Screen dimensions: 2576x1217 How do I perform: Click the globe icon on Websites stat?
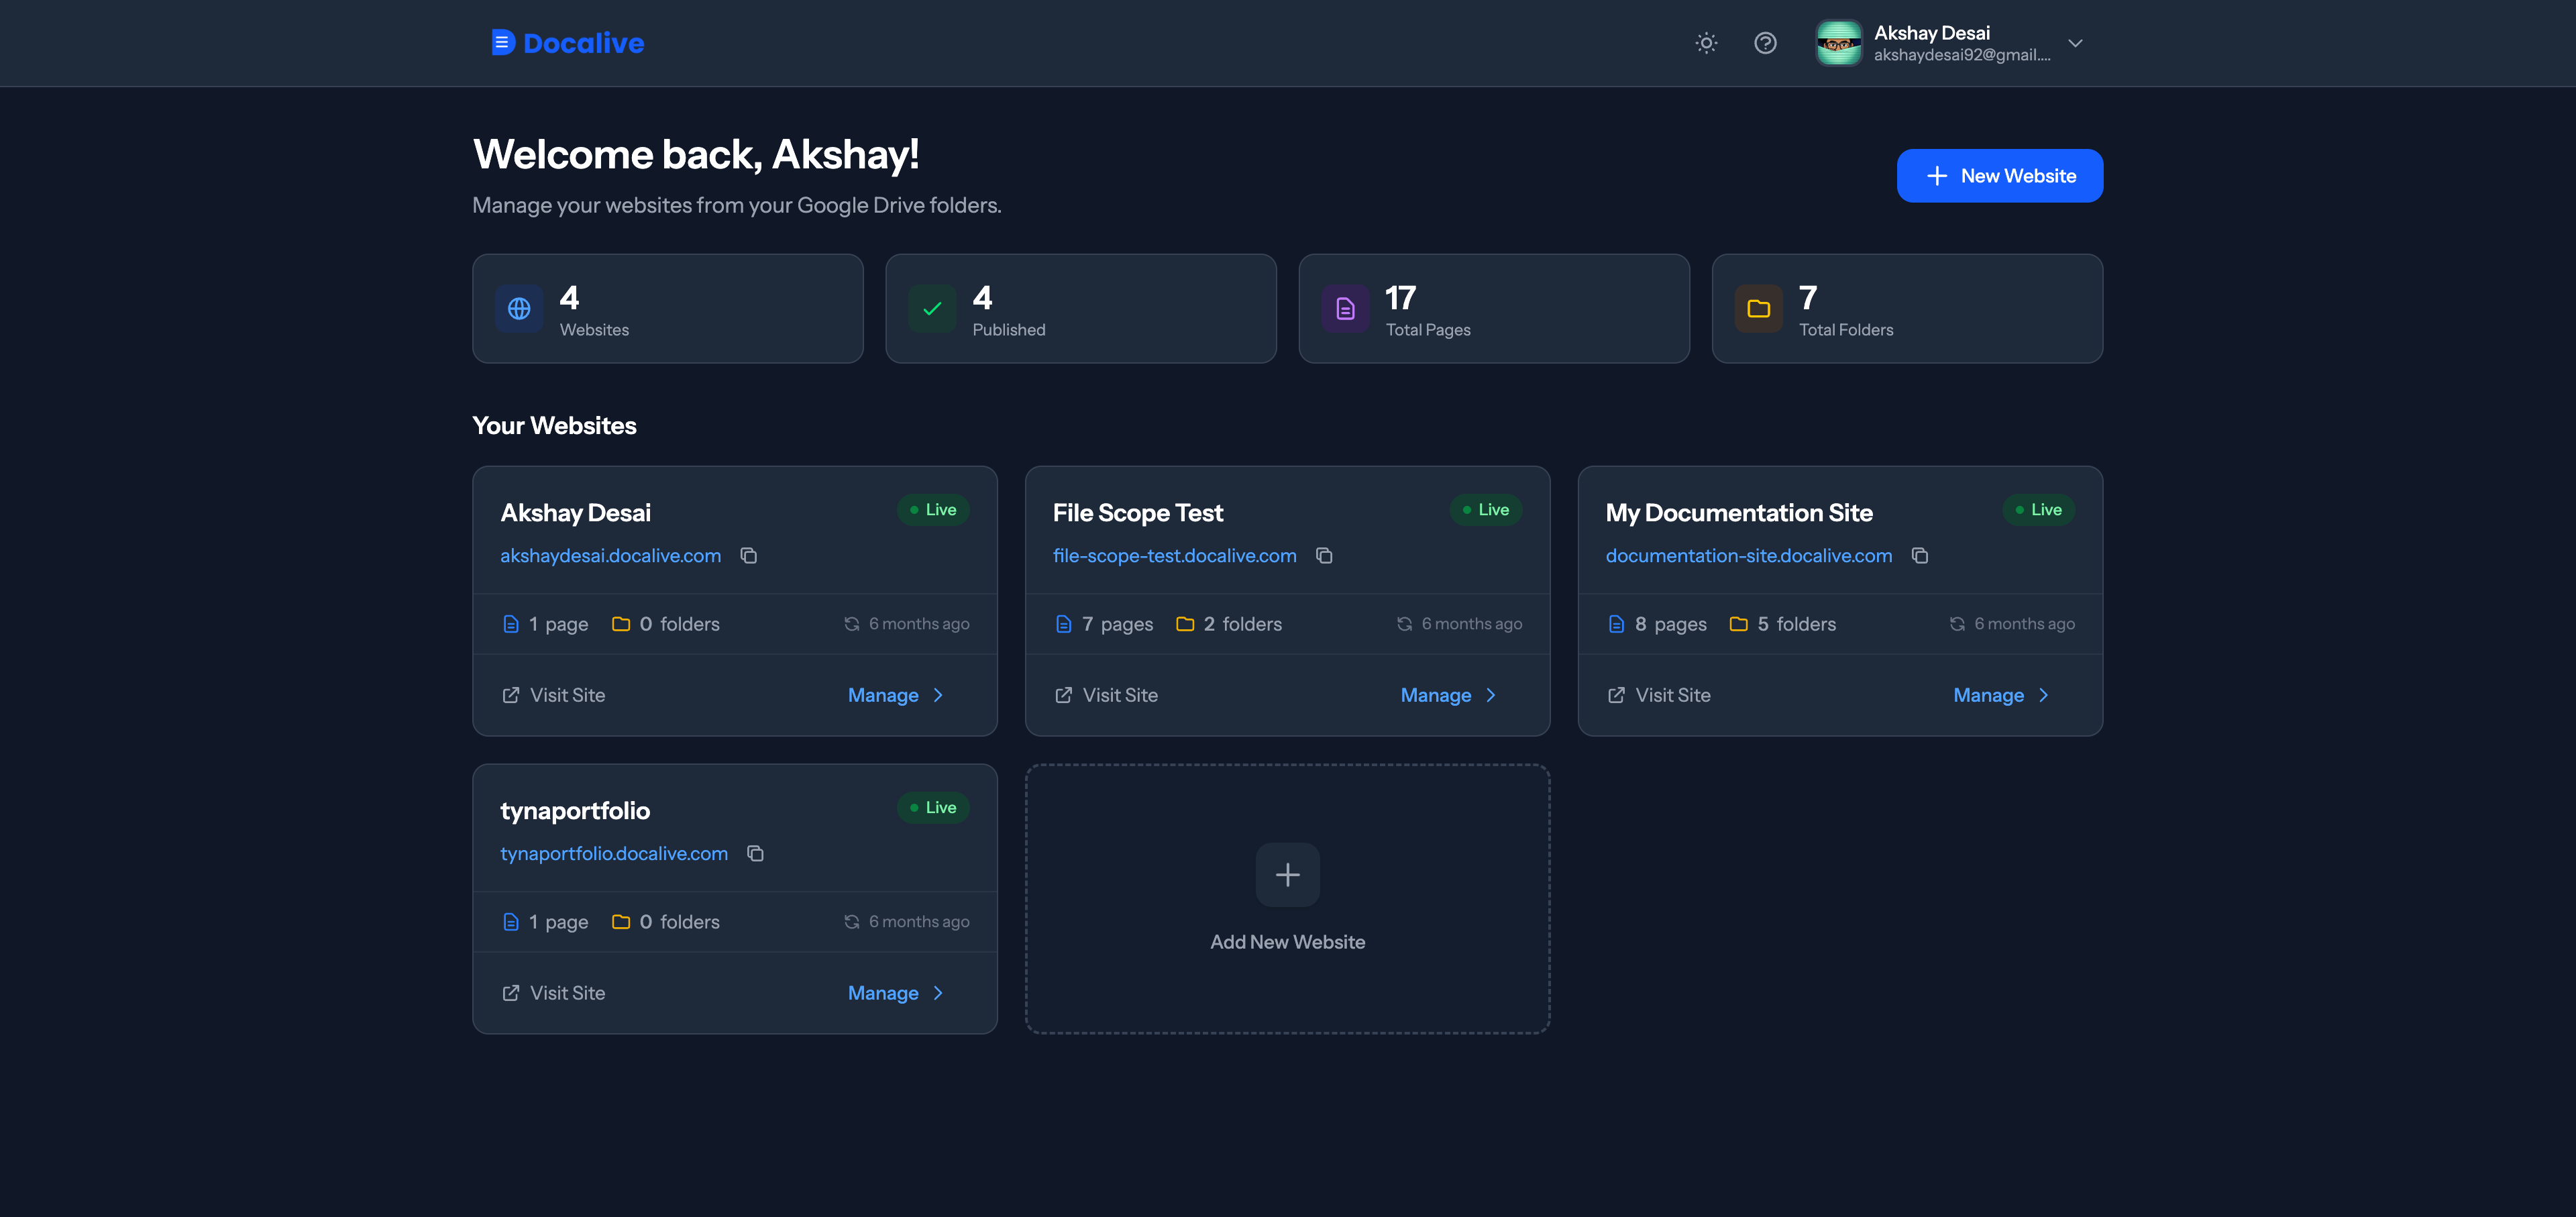pos(519,309)
